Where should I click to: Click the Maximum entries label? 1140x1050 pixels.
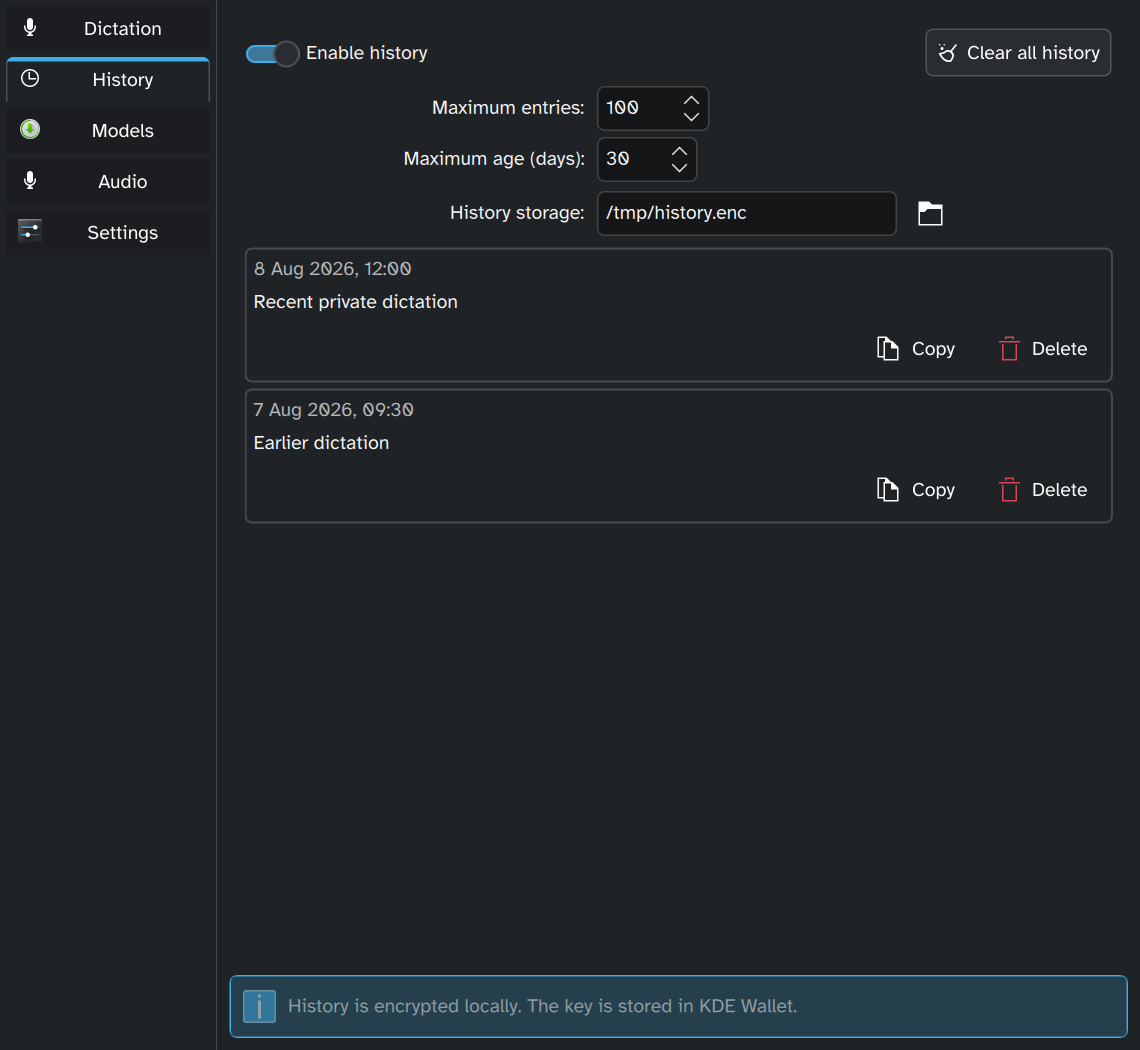[x=508, y=108]
